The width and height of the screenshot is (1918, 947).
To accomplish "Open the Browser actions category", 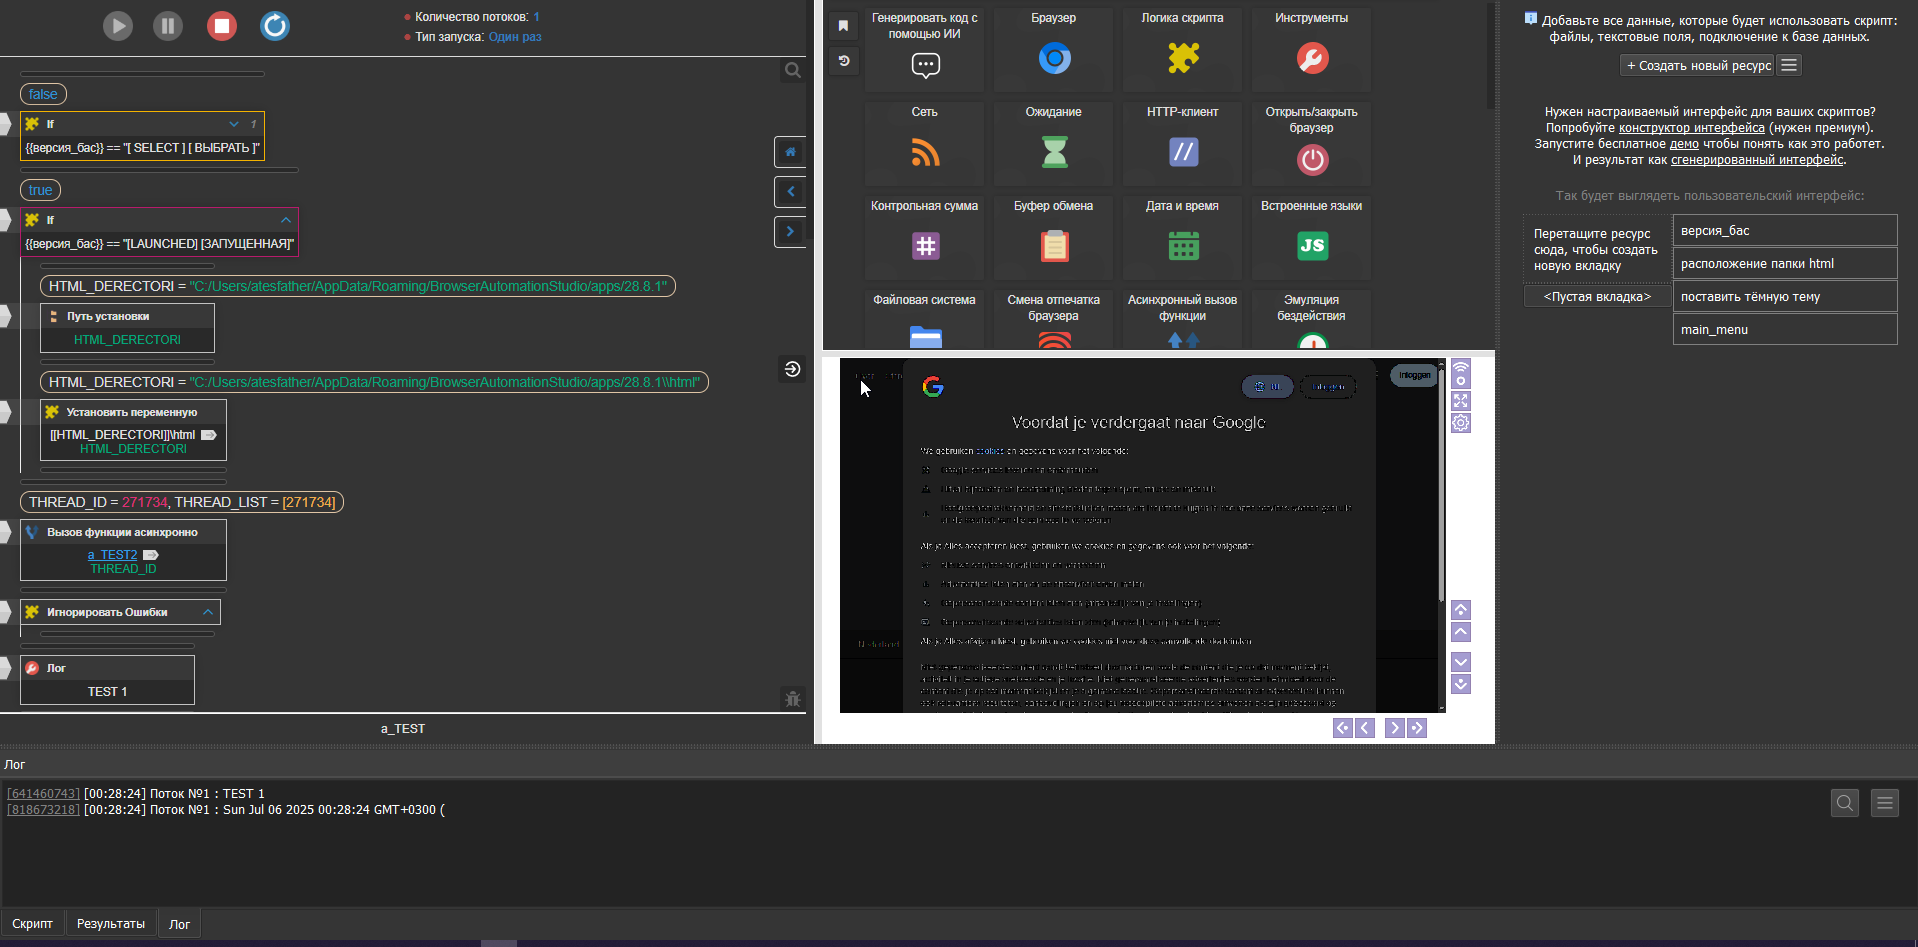I will pyautogui.click(x=1054, y=58).
